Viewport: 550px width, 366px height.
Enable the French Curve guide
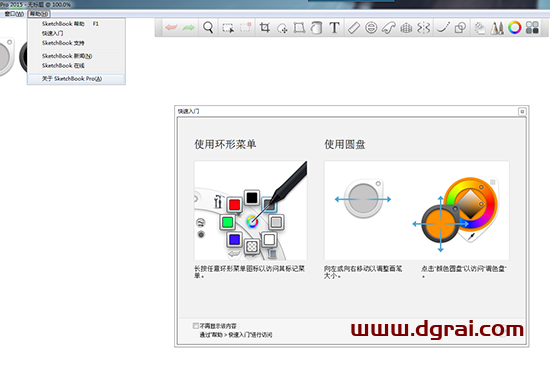[x=389, y=28]
